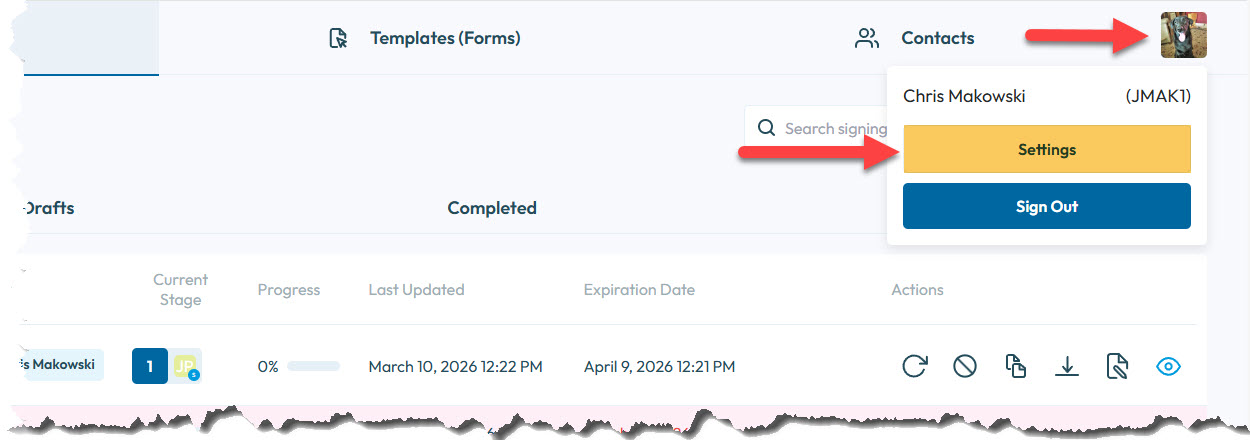1250x440 pixels.
Task: Open the Templates (Forms) tab
Action: [x=445, y=39]
